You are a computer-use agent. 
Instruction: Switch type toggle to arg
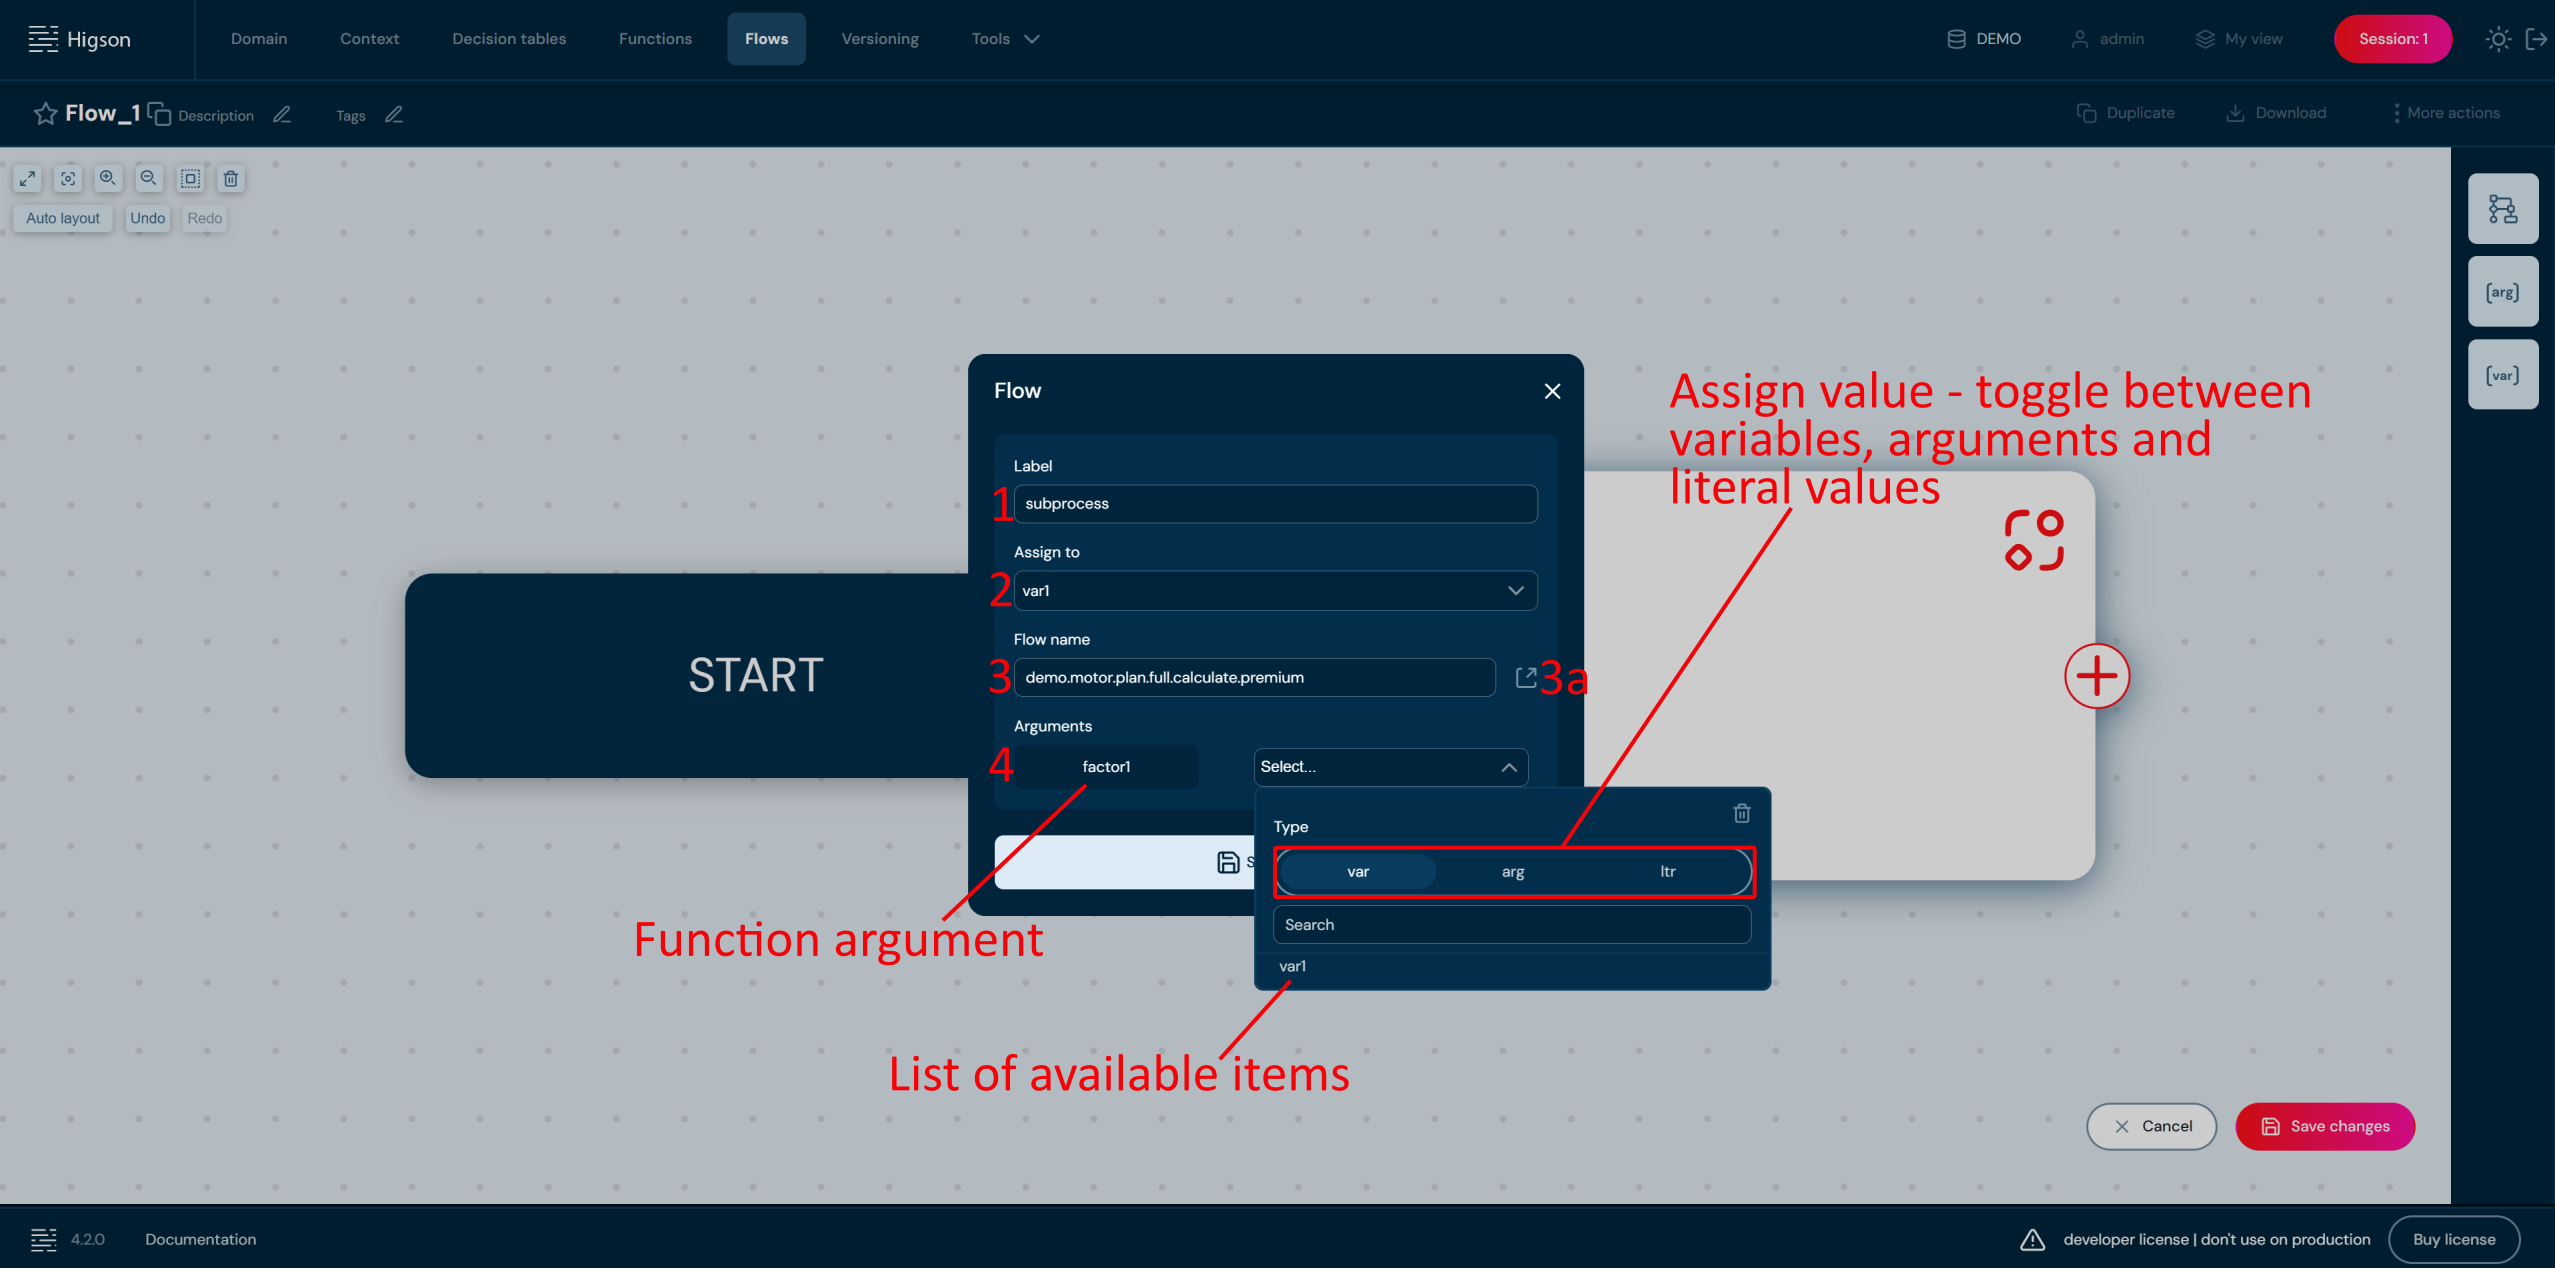tap(1512, 871)
